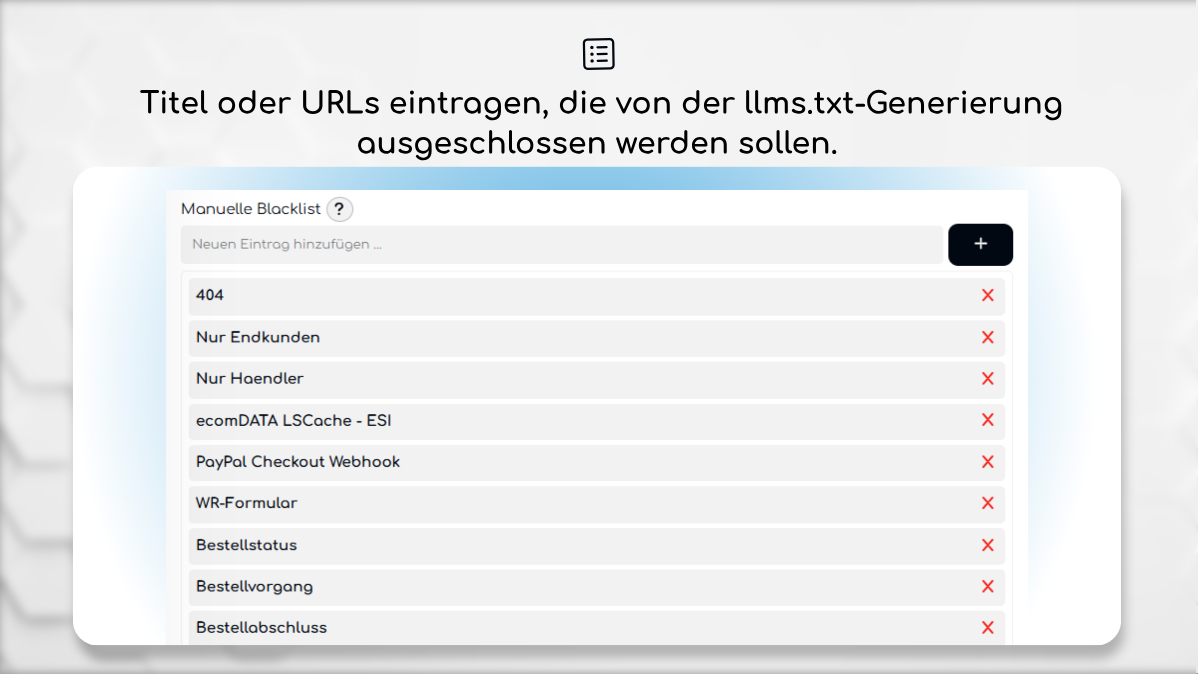The width and height of the screenshot is (1200, 675).
Task: Remove "PayPal Checkout Webhook" from the blacklist
Action: 988,462
